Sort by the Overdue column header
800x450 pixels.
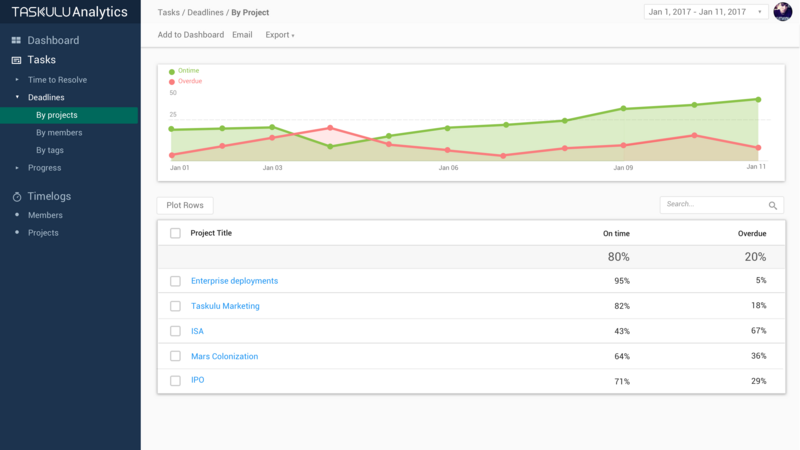tap(752, 234)
